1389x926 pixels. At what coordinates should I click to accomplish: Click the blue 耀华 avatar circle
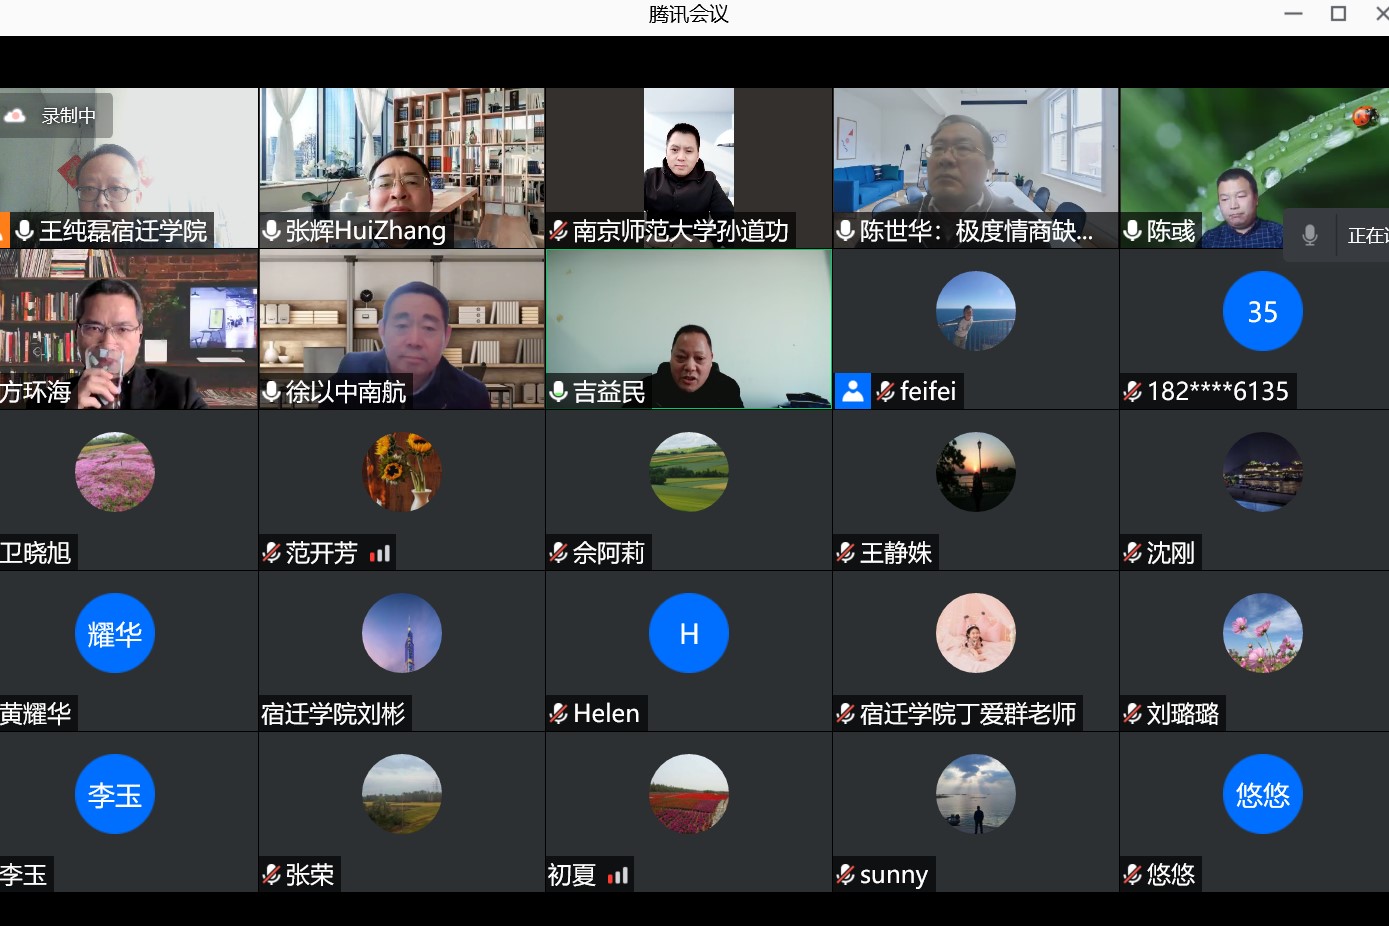pyautogui.click(x=115, y=633)
